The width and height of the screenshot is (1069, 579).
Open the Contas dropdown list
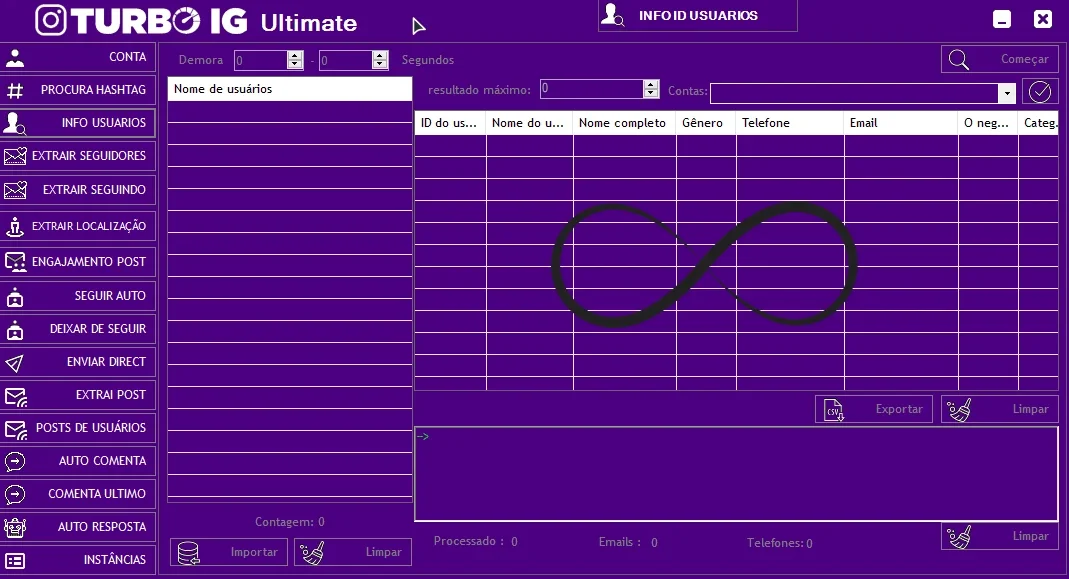1007,93
